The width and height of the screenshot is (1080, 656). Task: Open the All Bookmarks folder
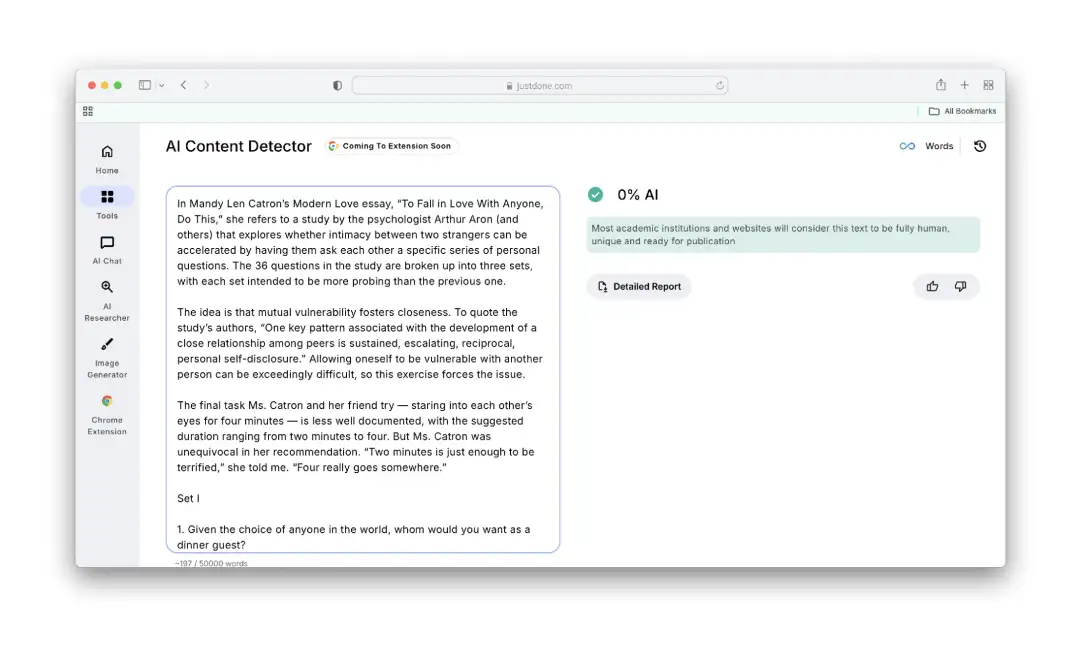(x=962, y=111)
